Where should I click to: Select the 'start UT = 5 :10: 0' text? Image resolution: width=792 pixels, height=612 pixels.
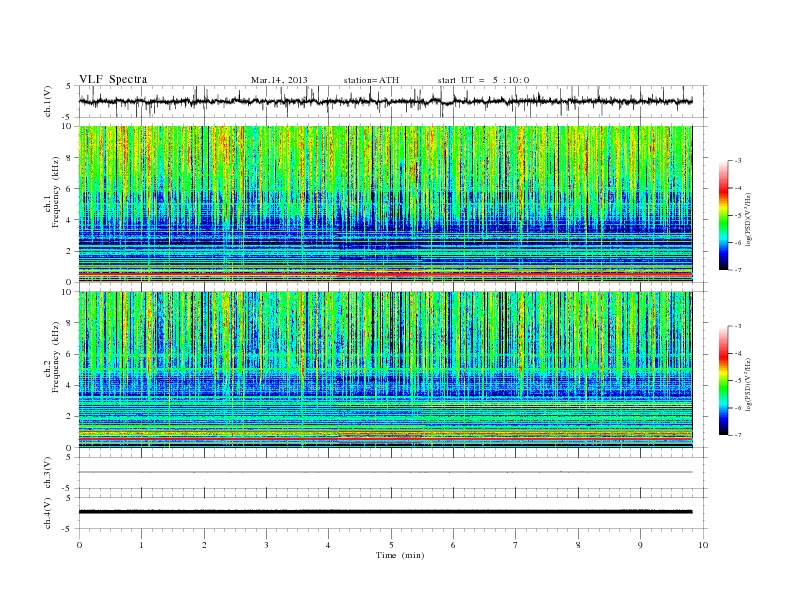coord(483,80)
